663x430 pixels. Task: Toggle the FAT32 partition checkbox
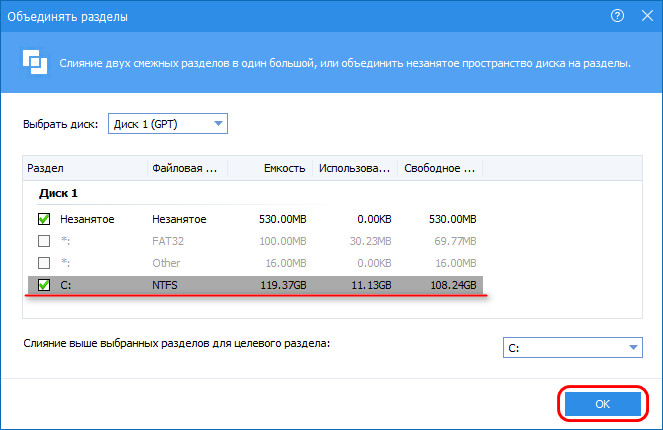(x=44, y=241)
